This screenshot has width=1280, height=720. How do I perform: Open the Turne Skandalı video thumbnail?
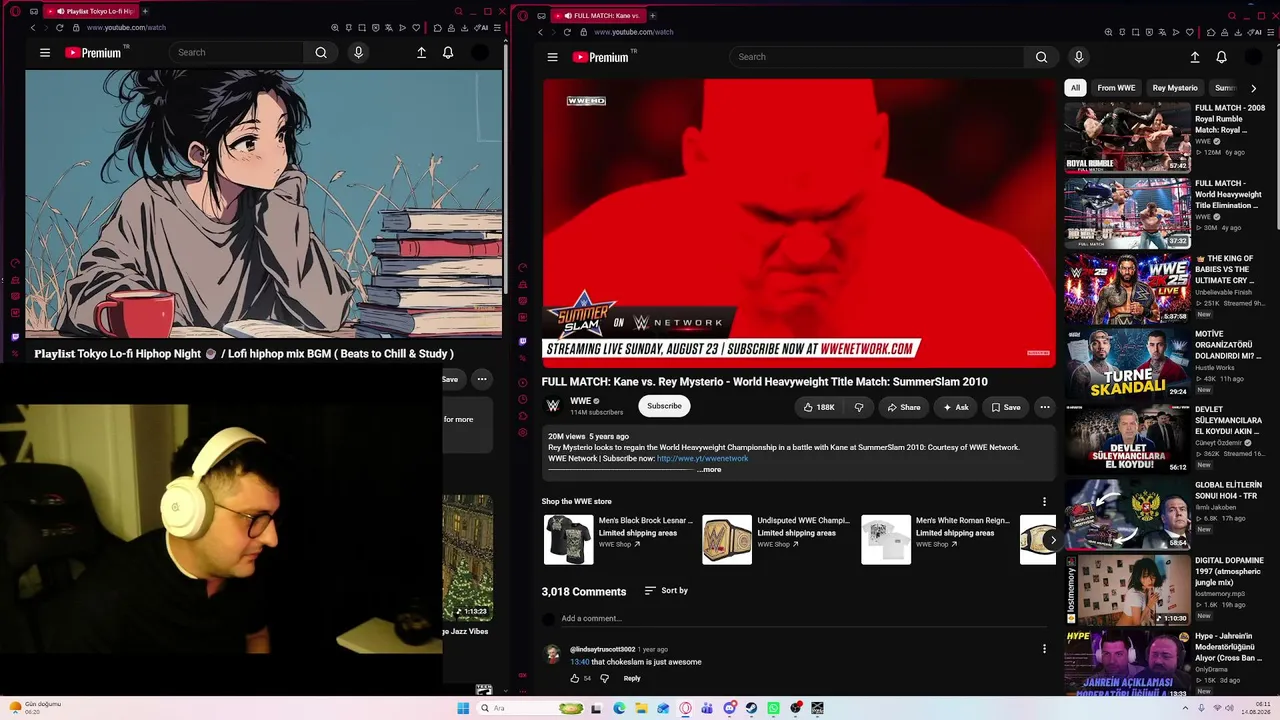(1127, 364)
